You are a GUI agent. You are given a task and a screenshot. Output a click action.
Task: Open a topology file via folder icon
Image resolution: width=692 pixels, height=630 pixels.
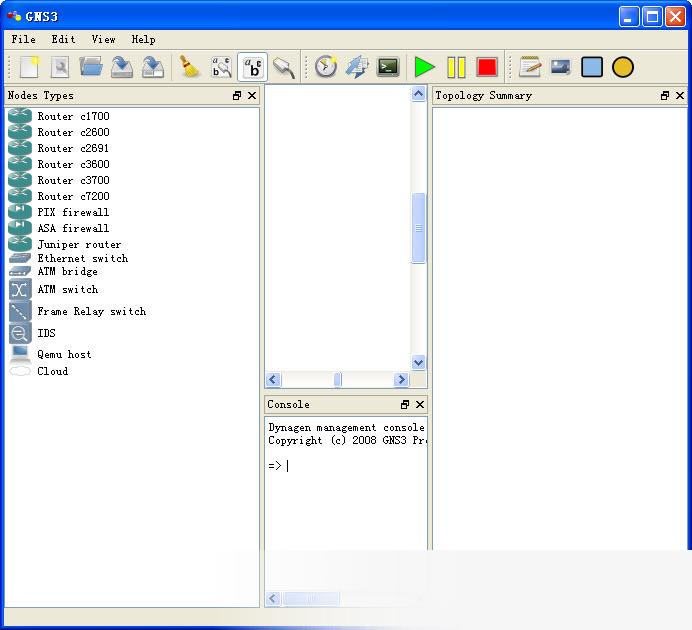coord(91,68)
